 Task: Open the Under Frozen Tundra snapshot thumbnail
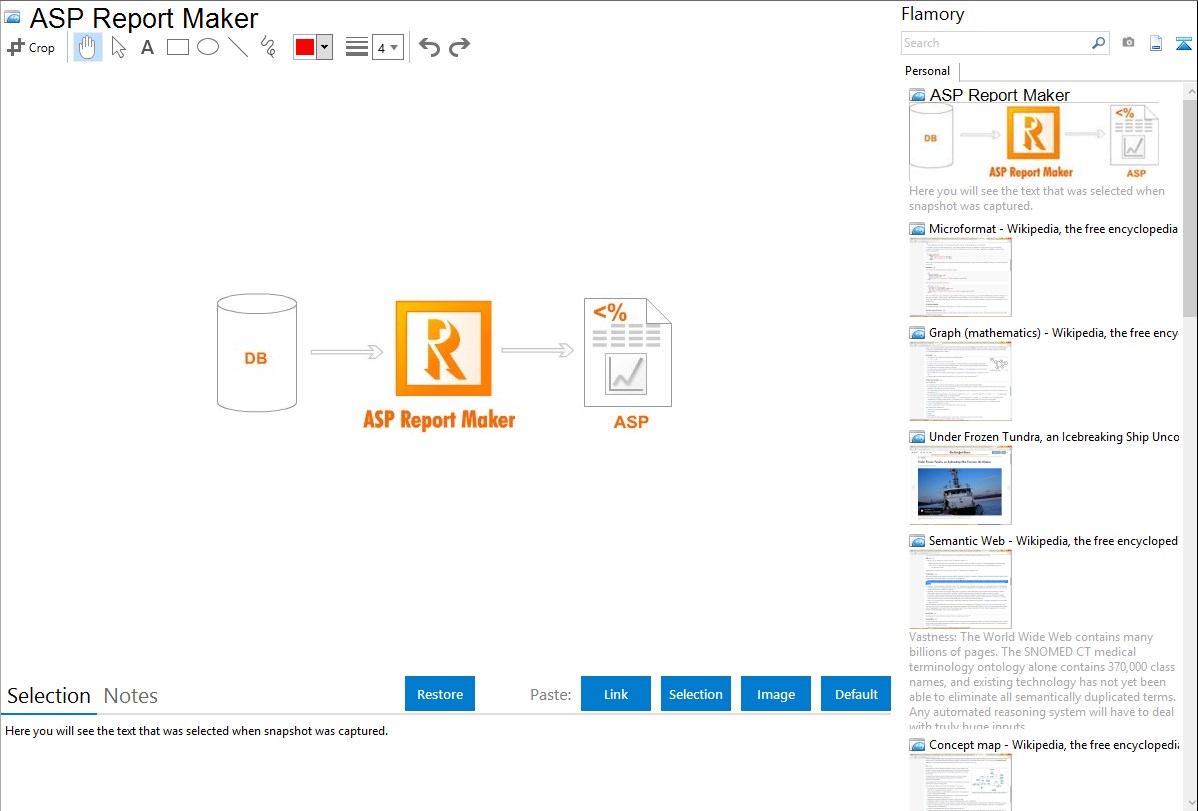[960, 485]
